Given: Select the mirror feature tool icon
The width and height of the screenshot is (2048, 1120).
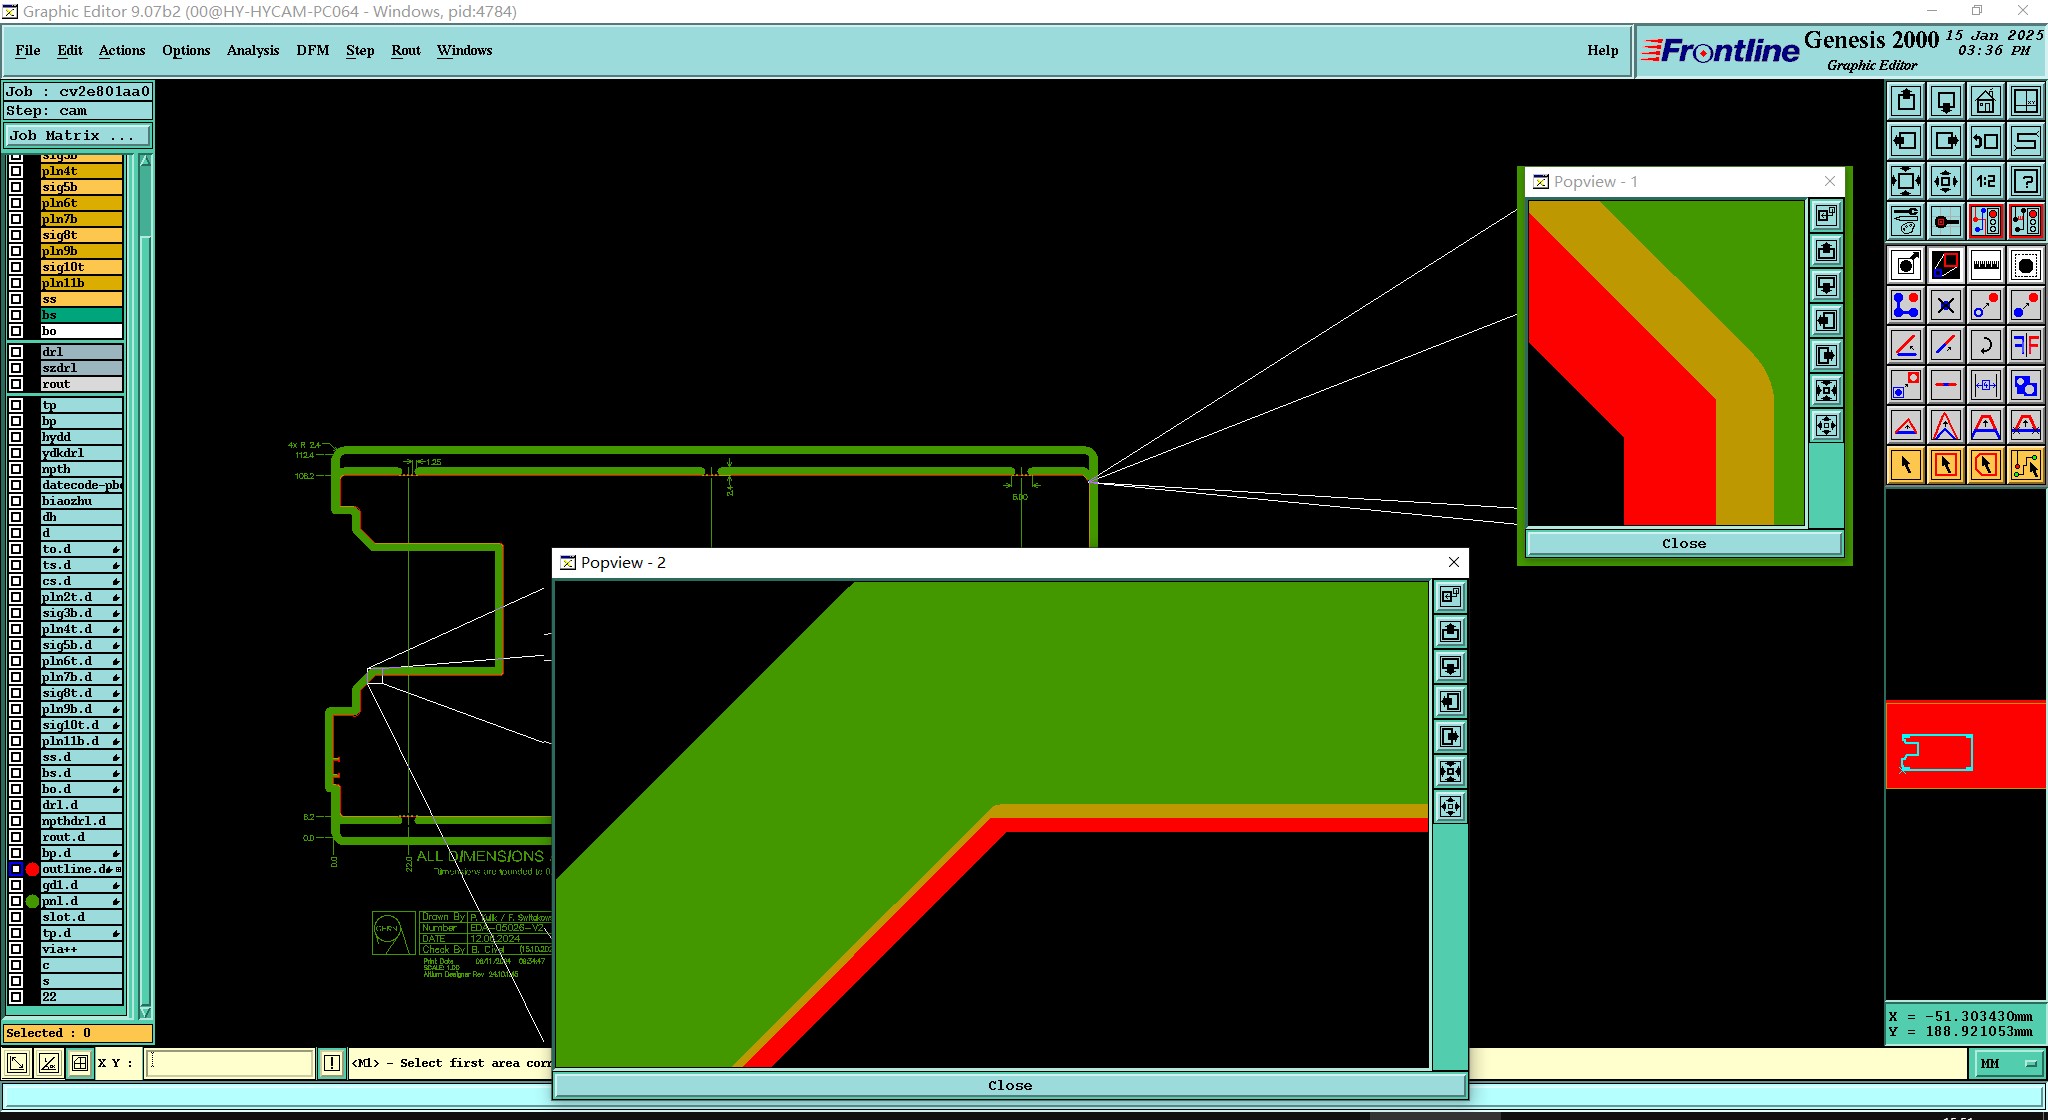Looking at the screenshot, I should pos(2025,345).
